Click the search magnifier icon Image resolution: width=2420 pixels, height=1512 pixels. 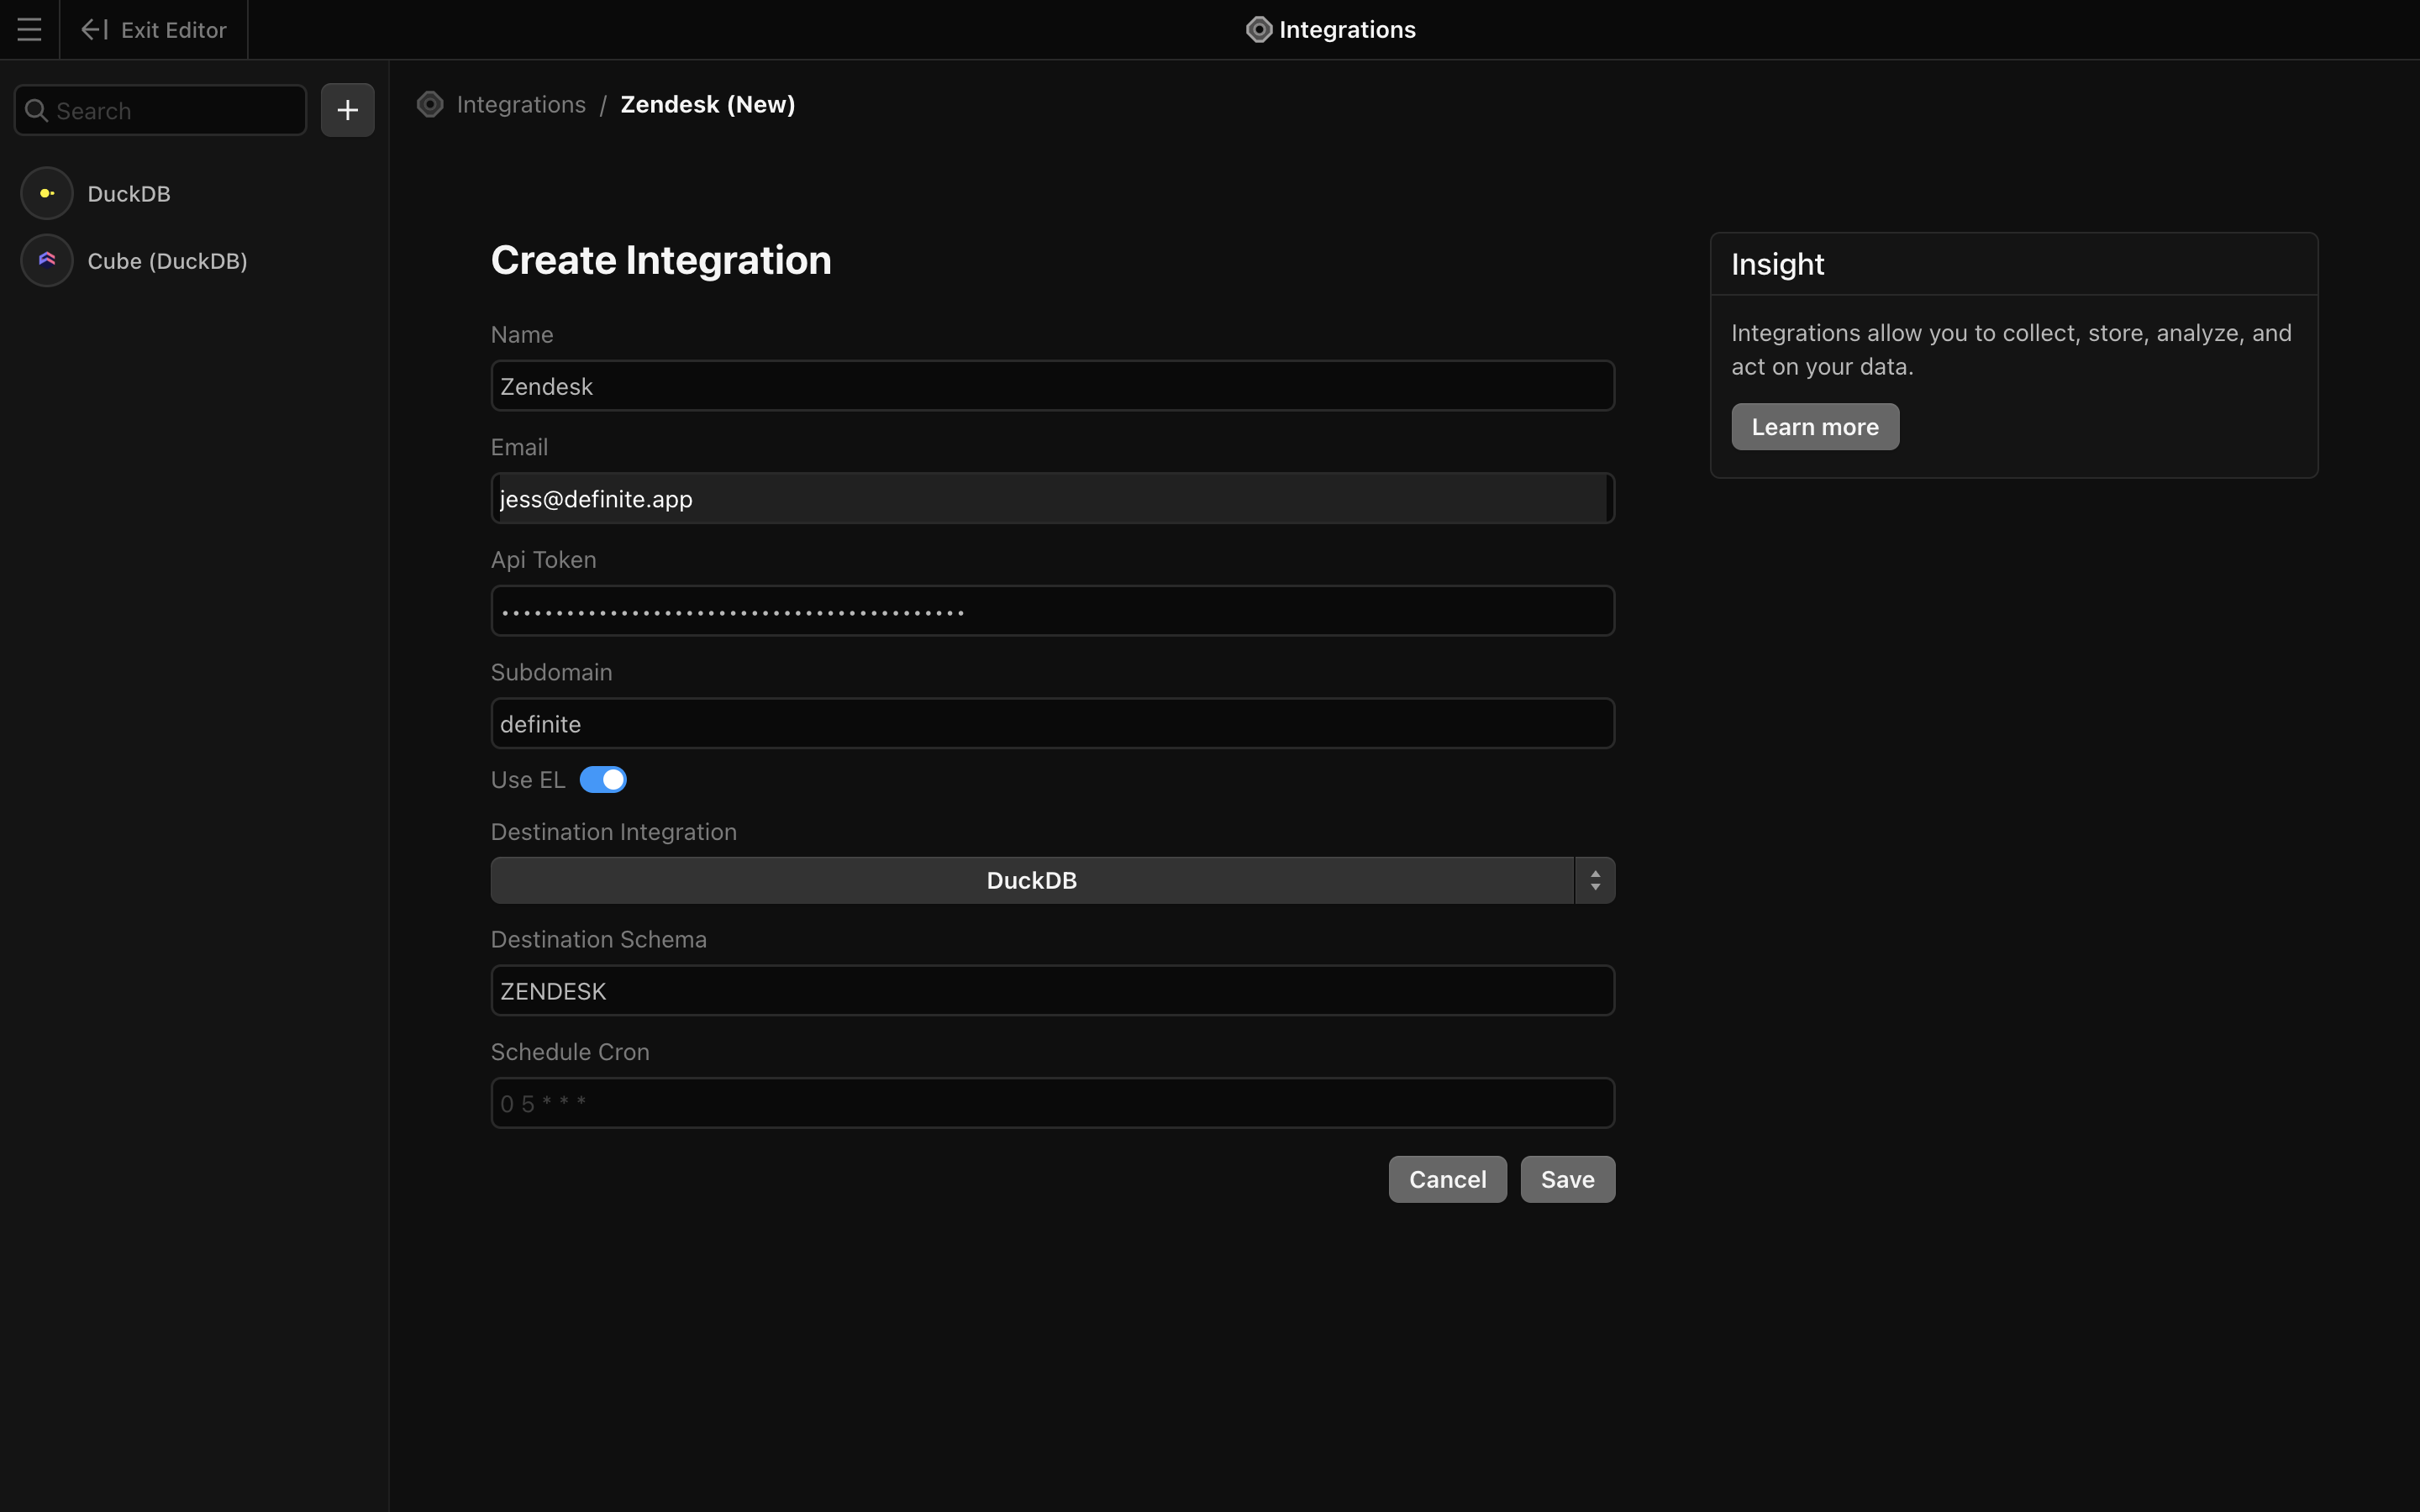(x=36, y=111)
